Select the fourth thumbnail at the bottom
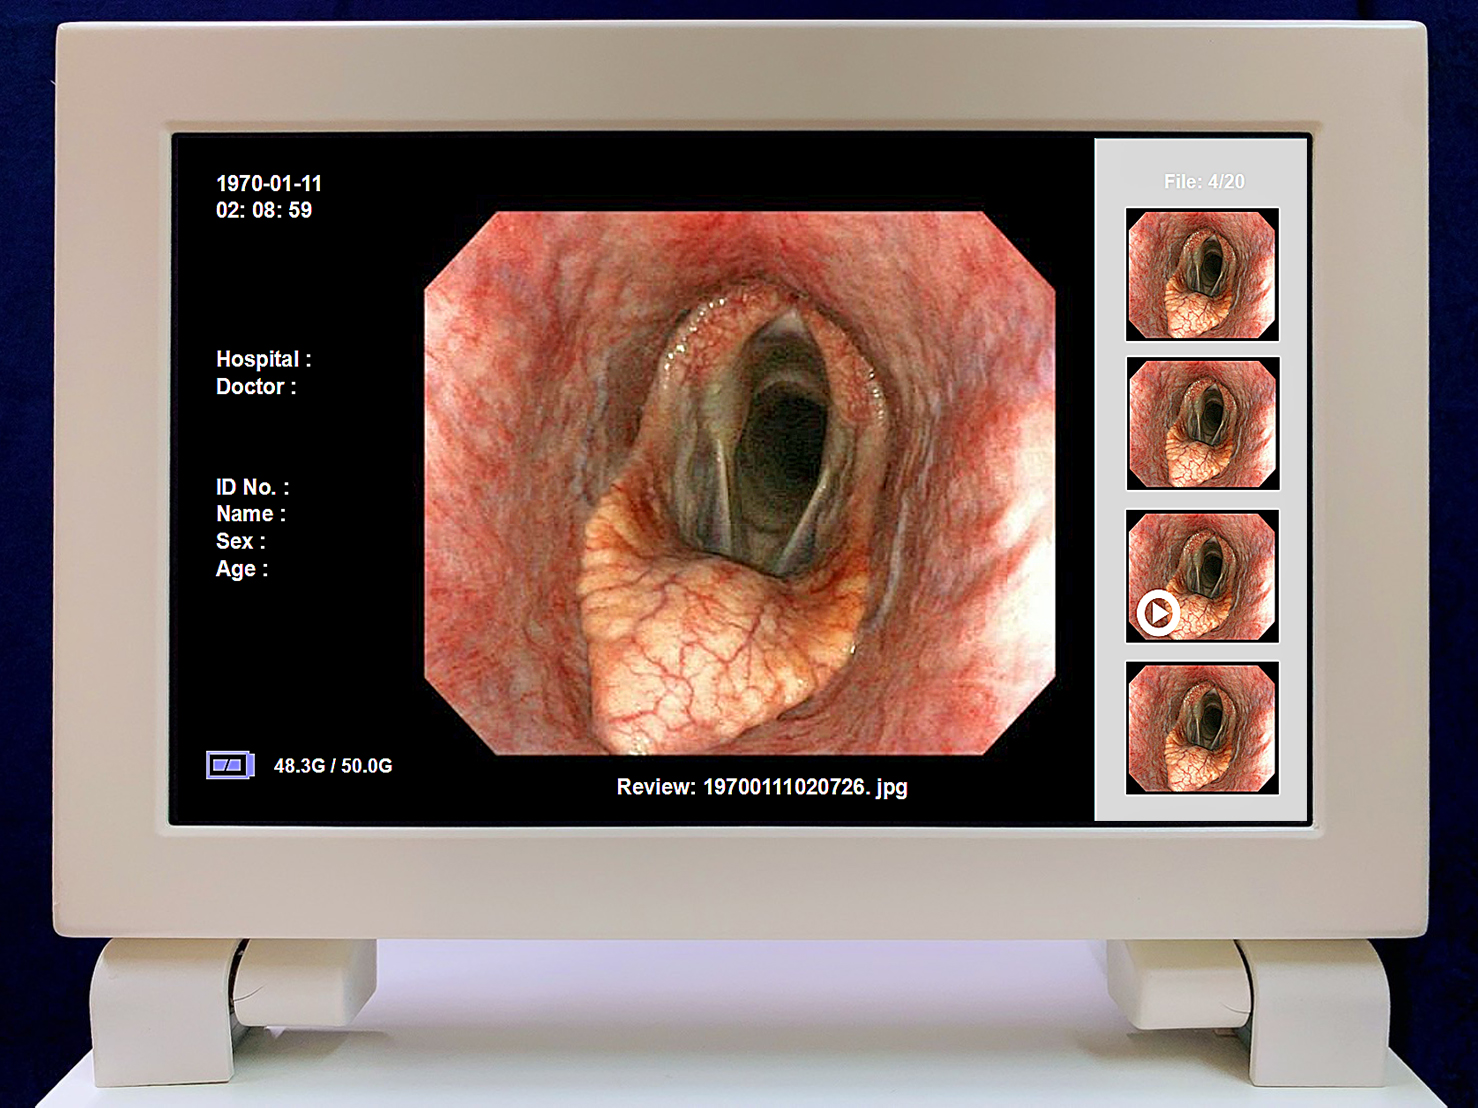Image resolution: width=1478 pixels, height=1108 pixels. (x=1202, y=728)
